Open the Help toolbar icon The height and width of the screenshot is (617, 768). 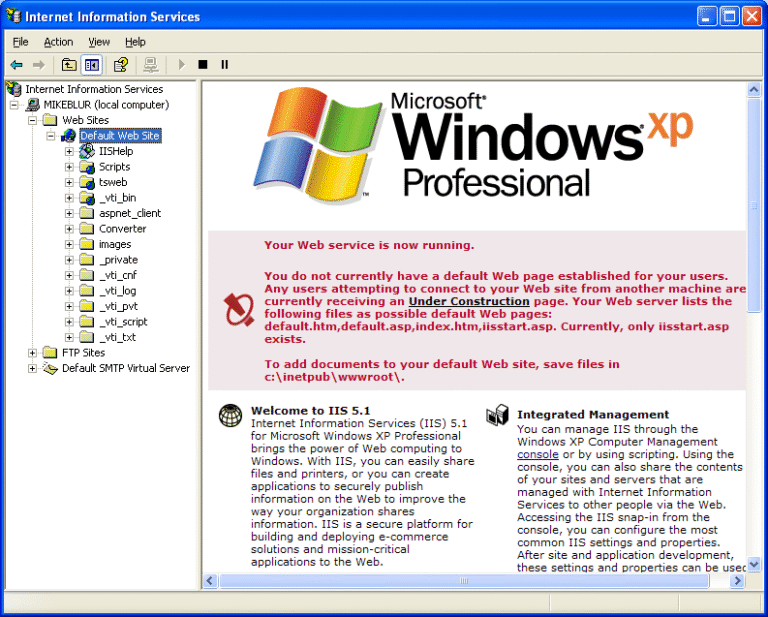(x=120, y=65)
